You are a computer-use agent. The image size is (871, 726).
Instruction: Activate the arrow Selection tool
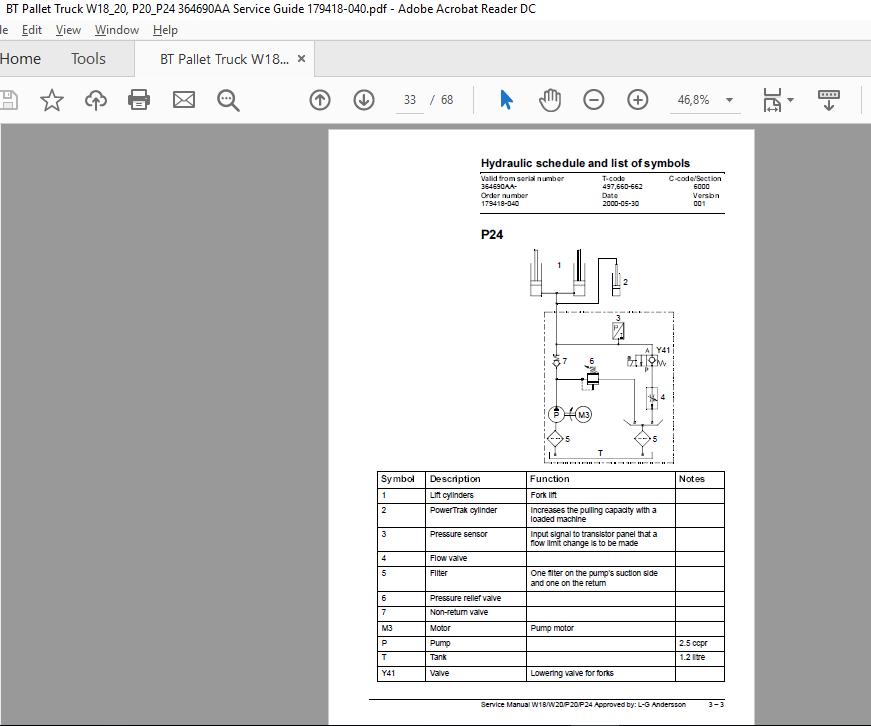[x=506, y=100]
